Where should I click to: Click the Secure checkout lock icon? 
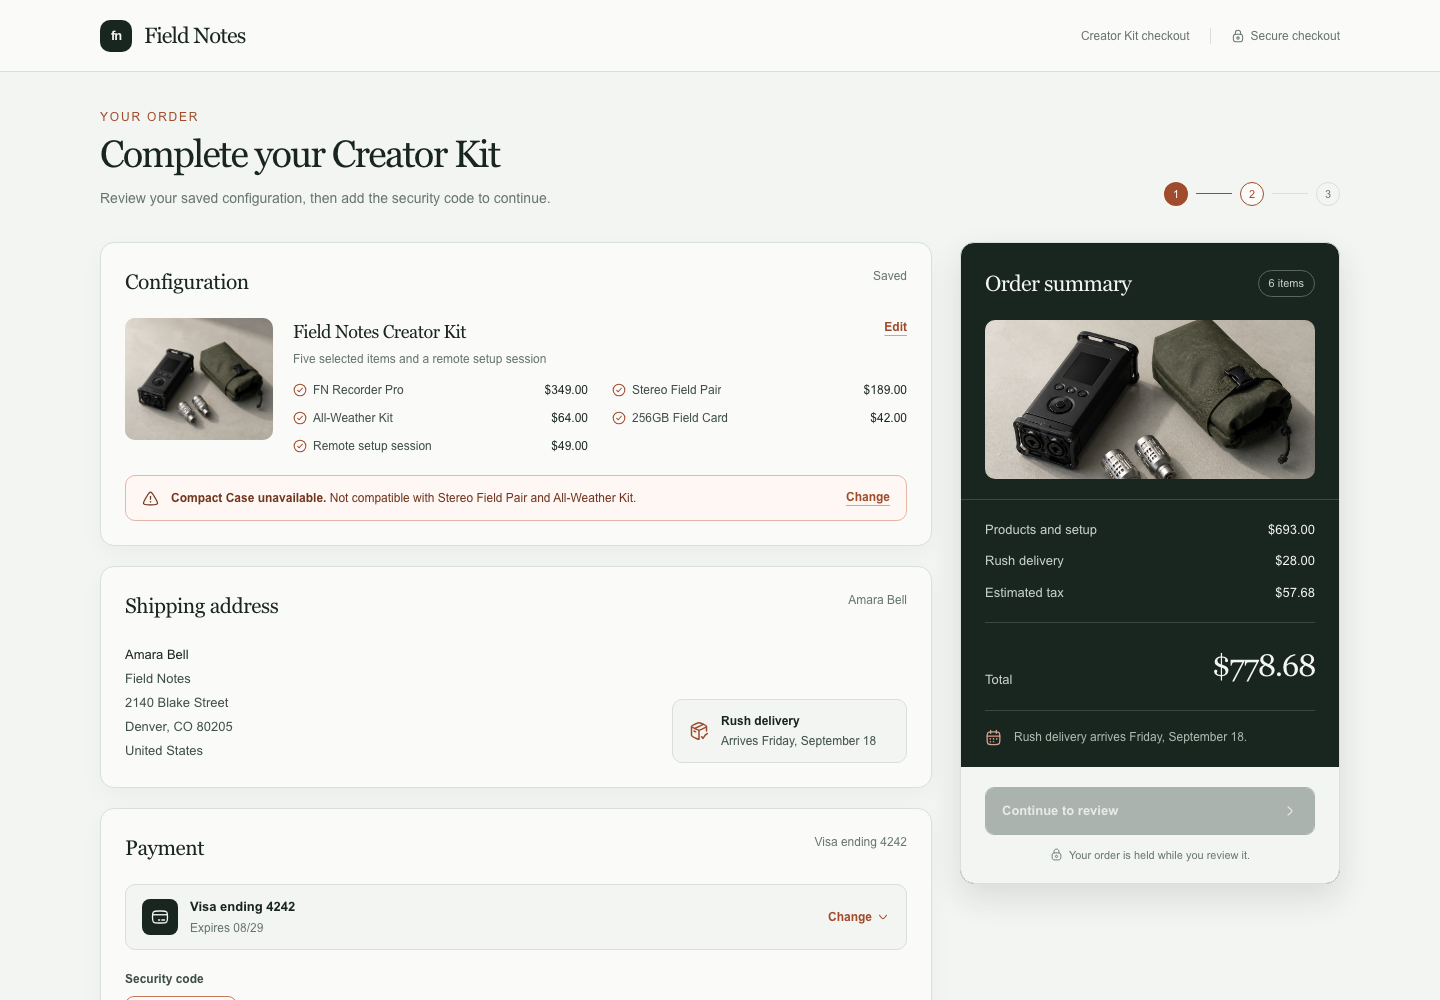click(x=1238, y=36)
